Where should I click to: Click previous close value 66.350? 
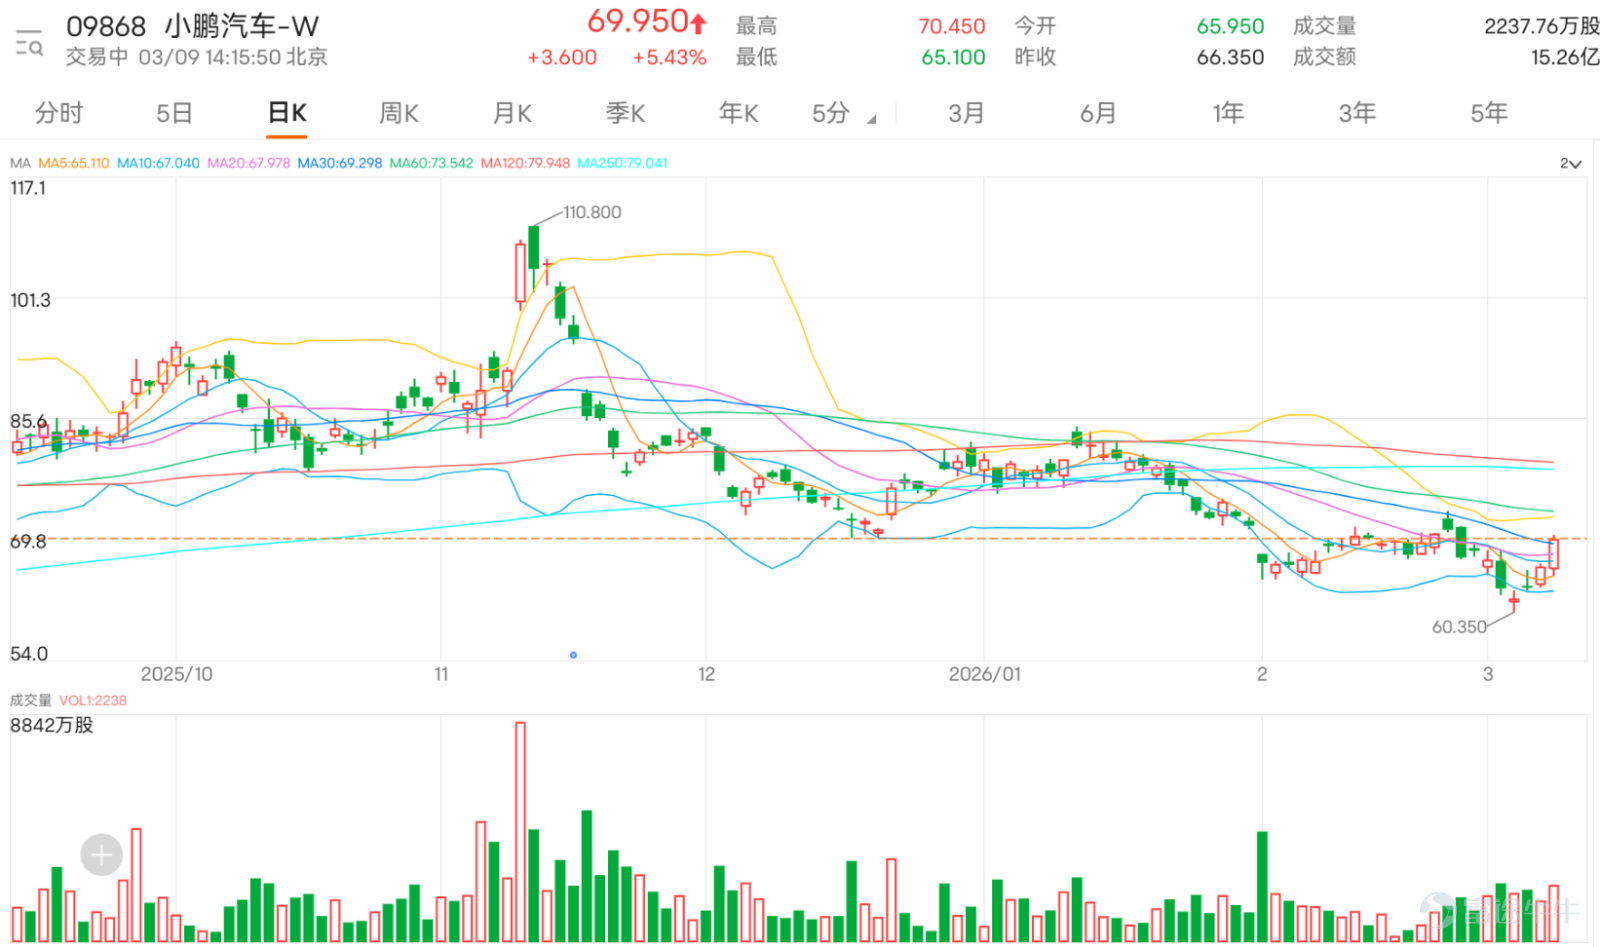coord(1230,57)
